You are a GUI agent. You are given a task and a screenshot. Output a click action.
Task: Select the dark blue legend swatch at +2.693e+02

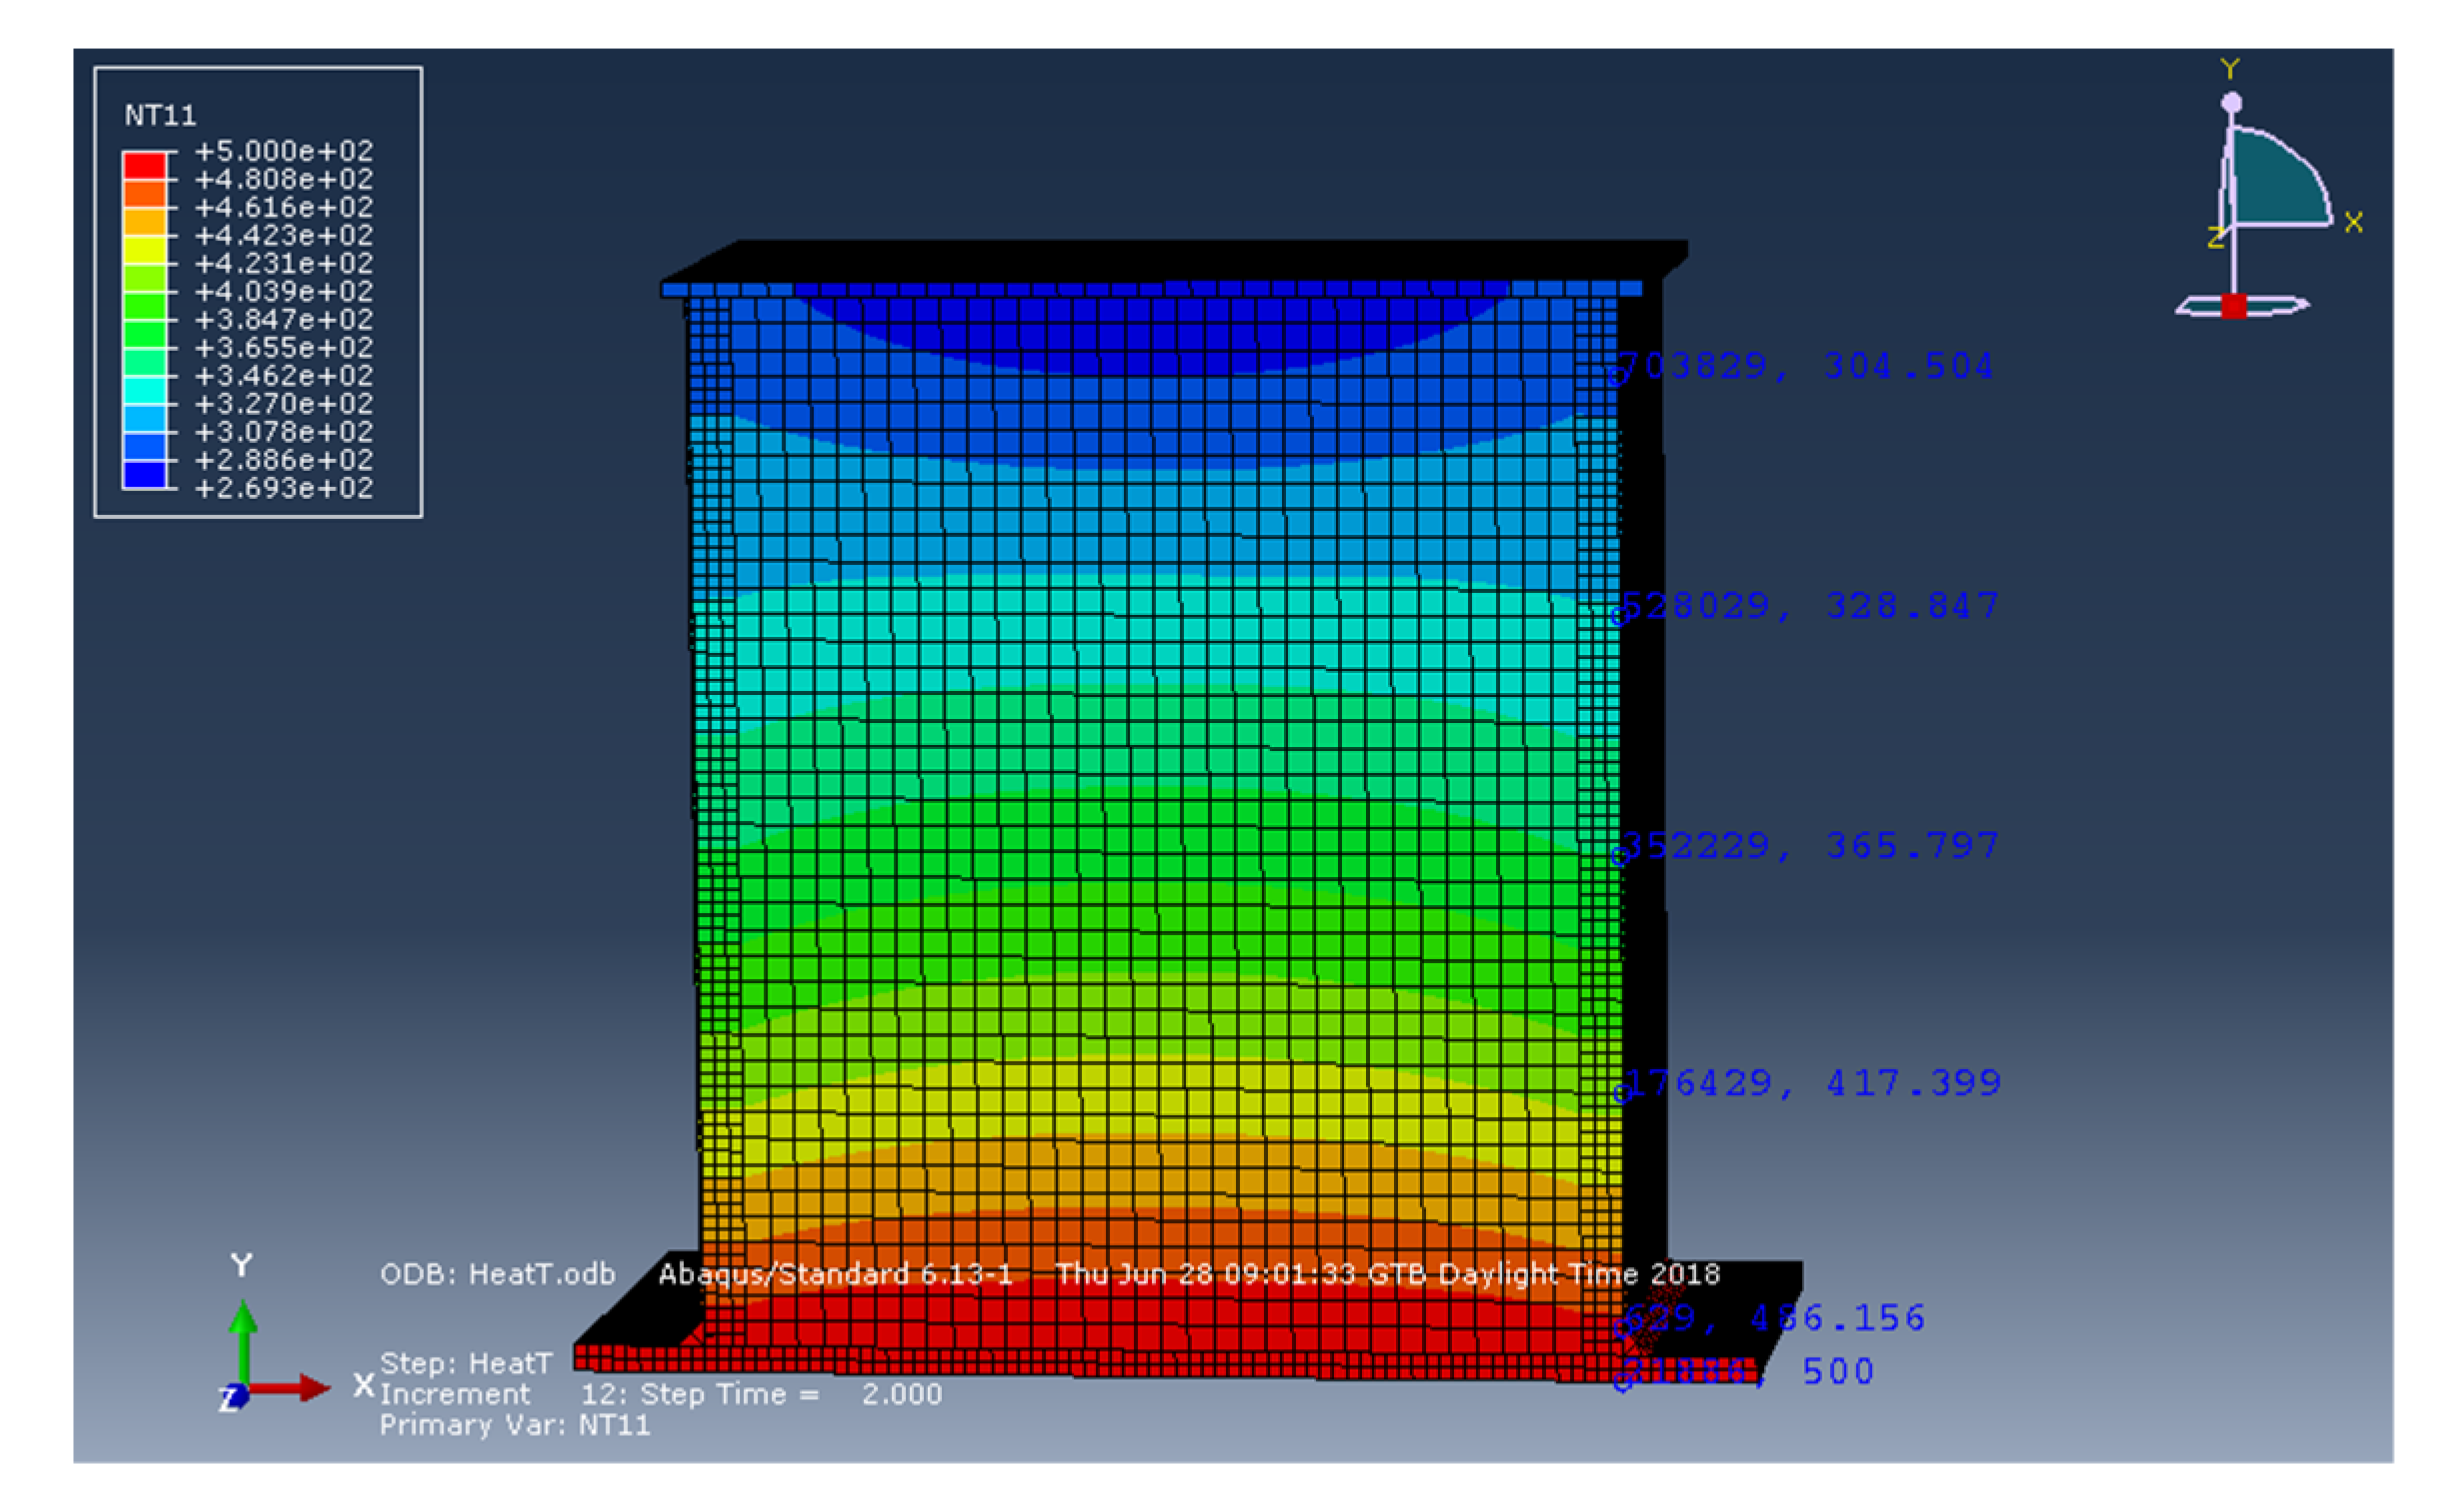145,474
